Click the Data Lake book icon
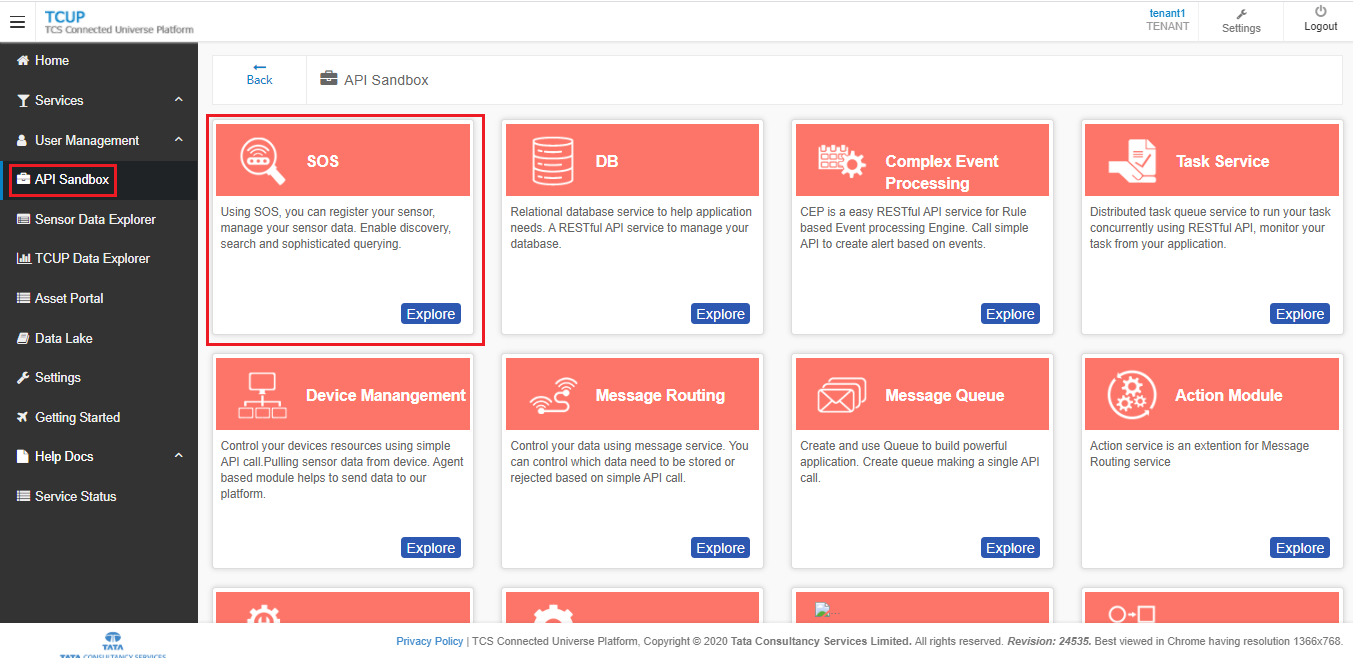 pyautogui.click(x=24, y=338)
